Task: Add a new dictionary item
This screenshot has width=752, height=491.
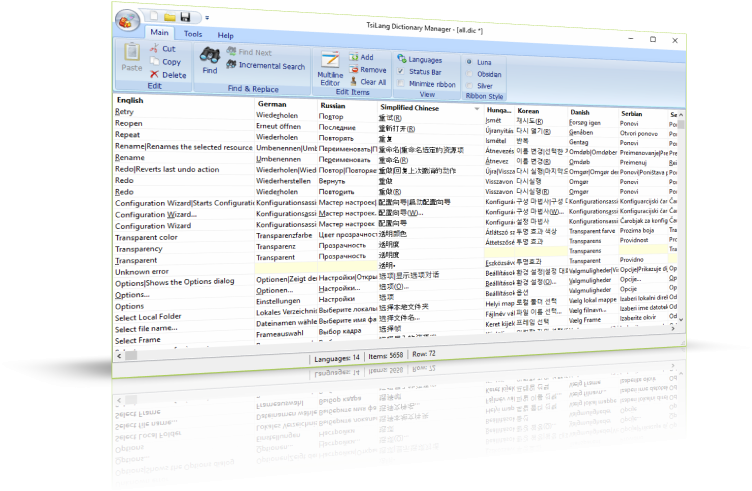Action: click(362, 57)
